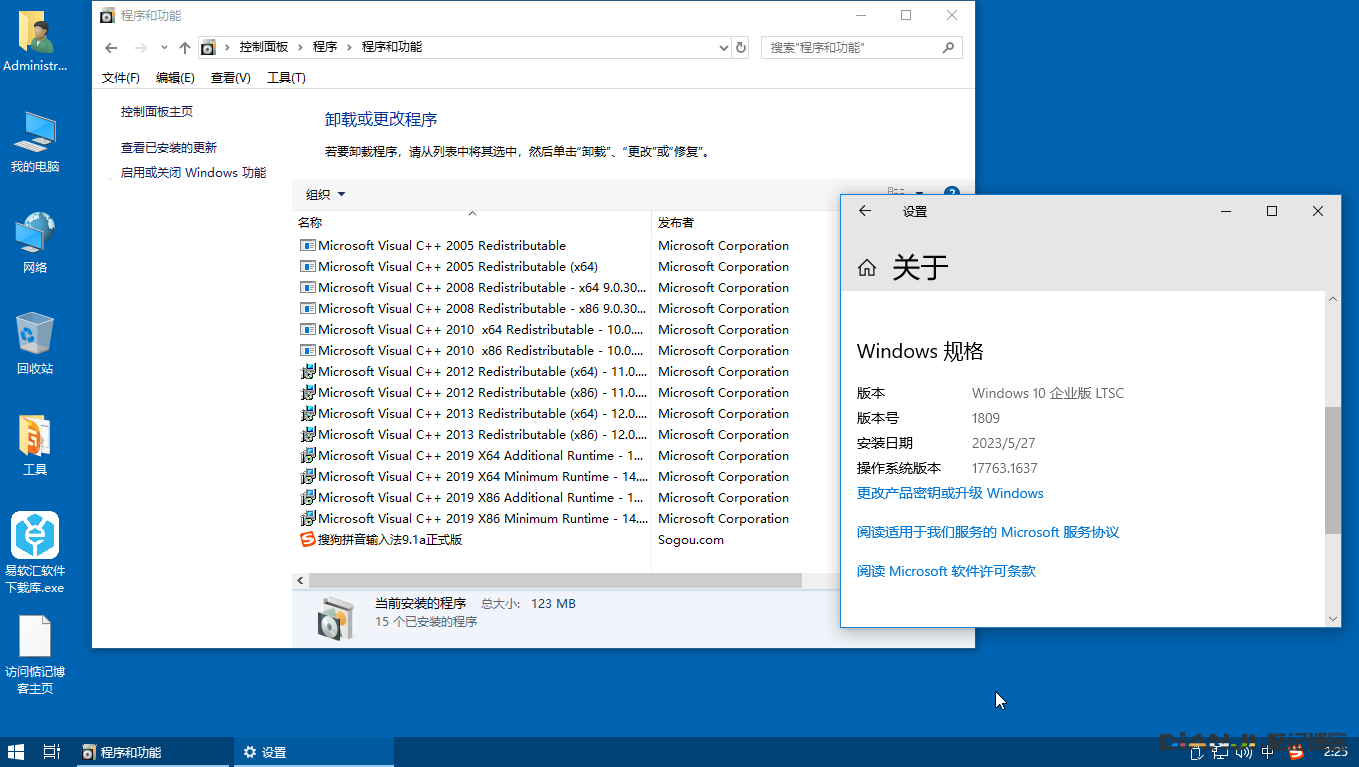Expand chevron after 程序 in breadcrumb
Screen dimensions: 1359x767
pos(350,47)
